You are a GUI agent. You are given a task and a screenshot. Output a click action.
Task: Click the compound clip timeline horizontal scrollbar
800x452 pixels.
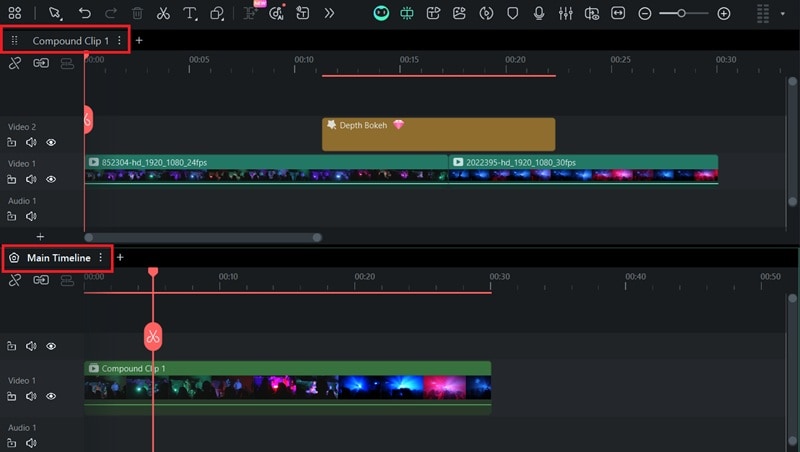click(x=203, y=237)
